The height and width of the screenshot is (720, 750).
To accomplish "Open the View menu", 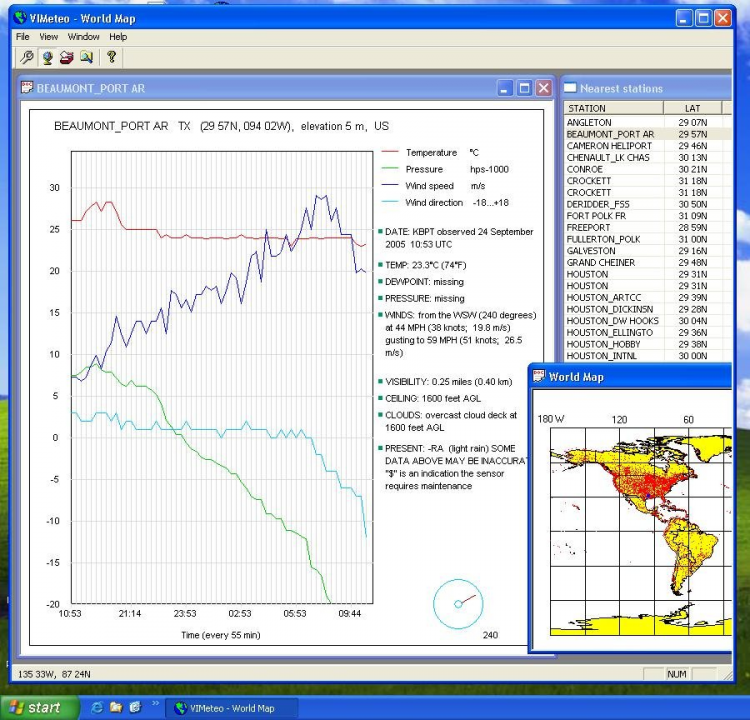I will click(48, 37).
